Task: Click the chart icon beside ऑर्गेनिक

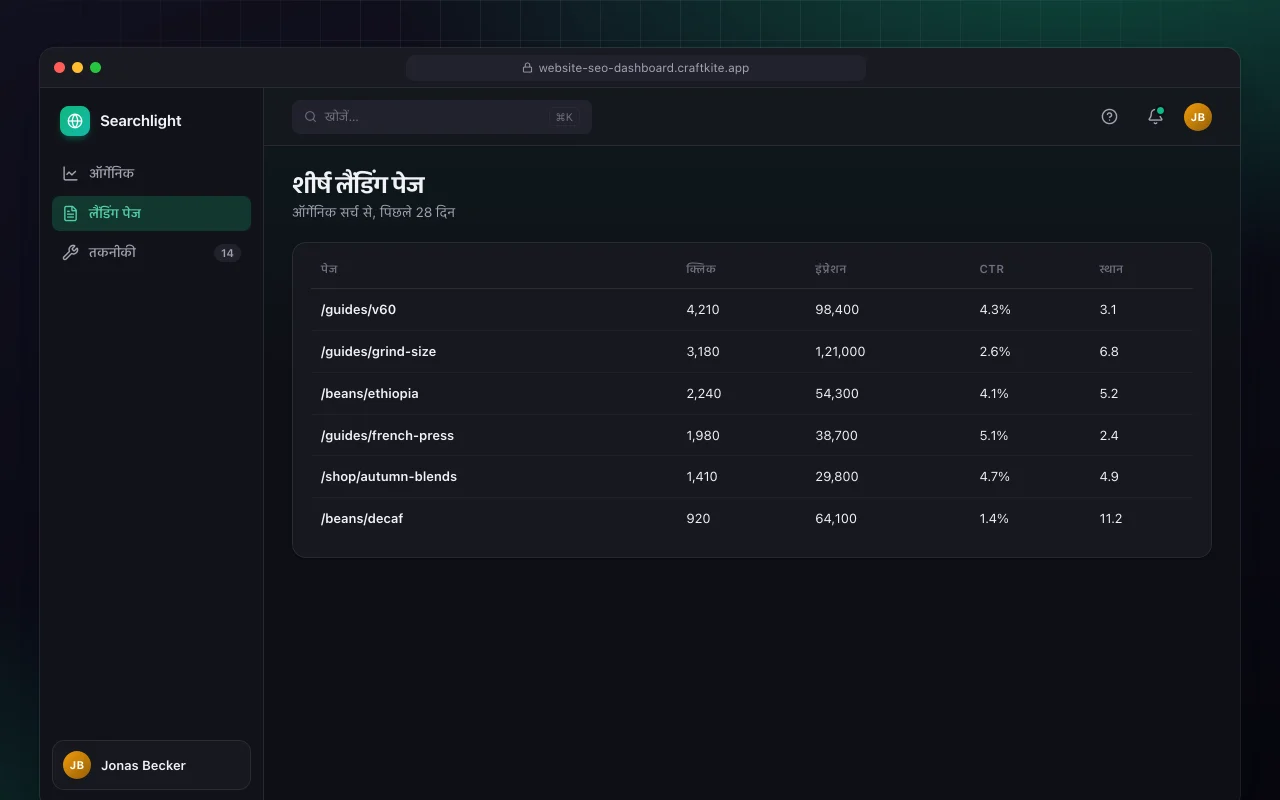Action: click(70, 173)
